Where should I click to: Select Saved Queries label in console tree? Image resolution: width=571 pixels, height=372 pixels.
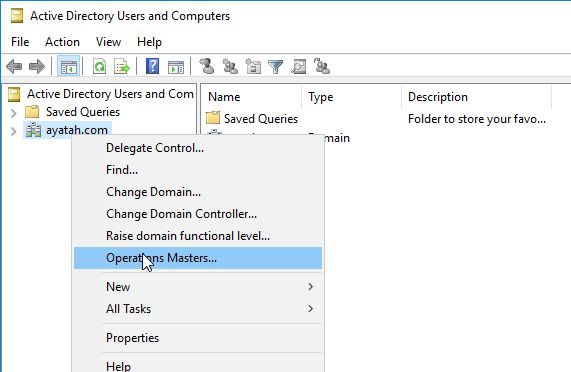(83, 112)
